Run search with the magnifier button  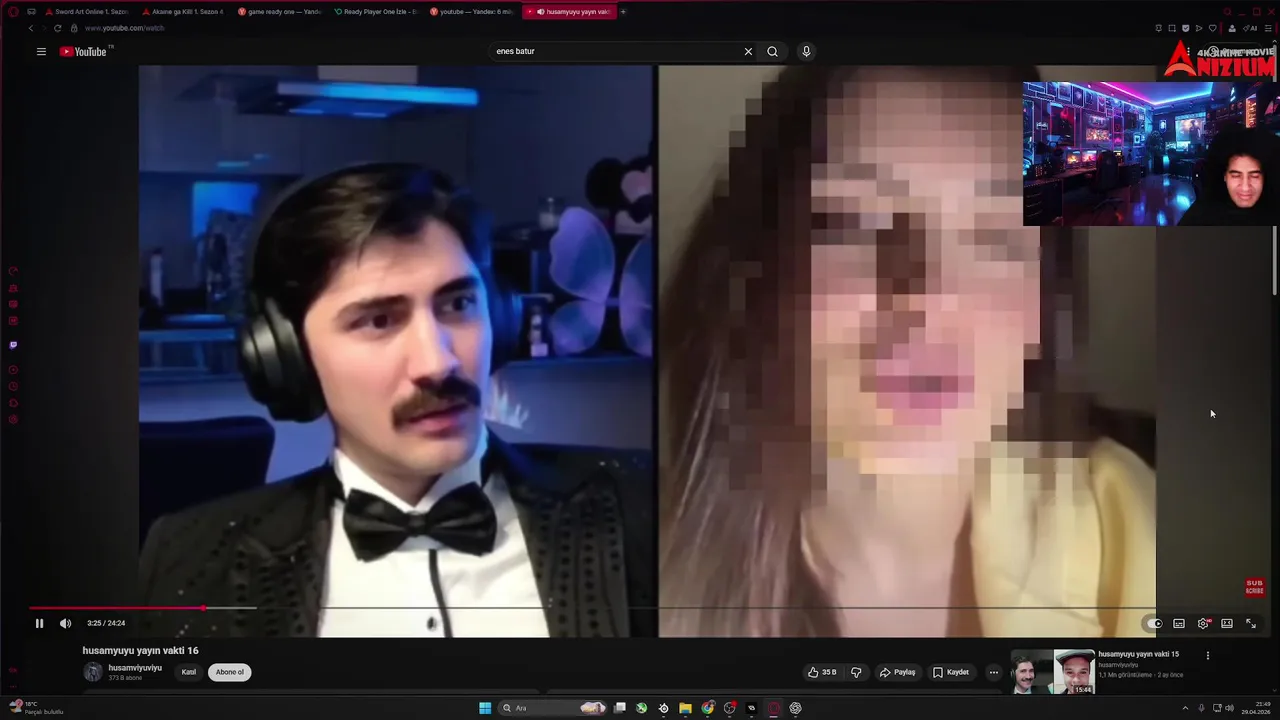click(772, 51)
